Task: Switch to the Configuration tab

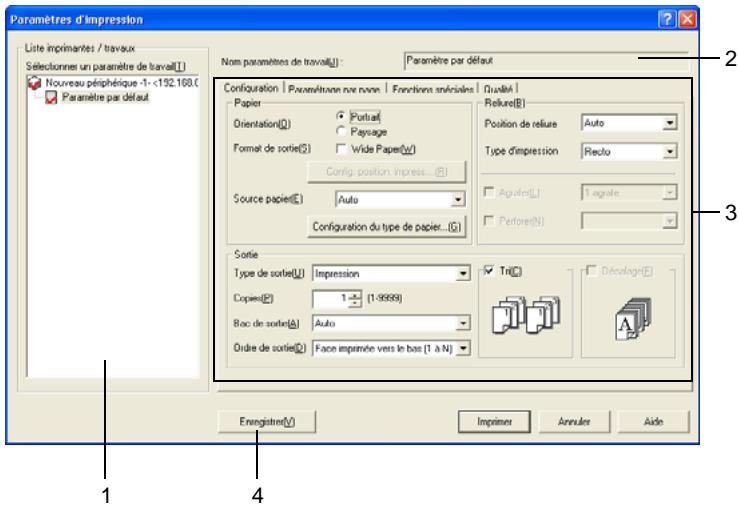Action: (251, 88)
